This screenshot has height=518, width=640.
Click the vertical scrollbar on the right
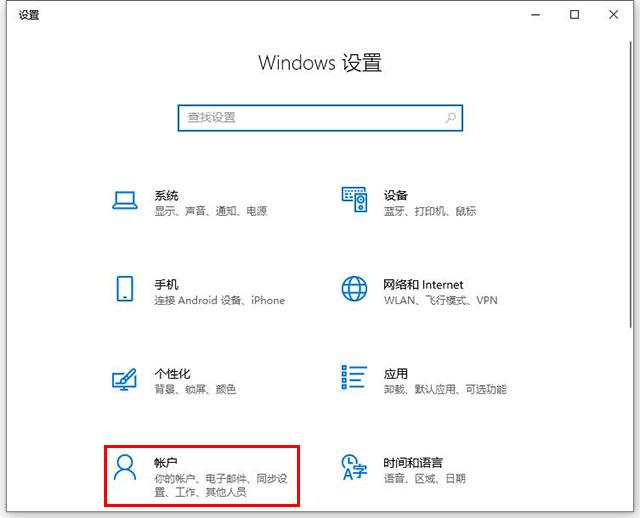pos(631,184)
